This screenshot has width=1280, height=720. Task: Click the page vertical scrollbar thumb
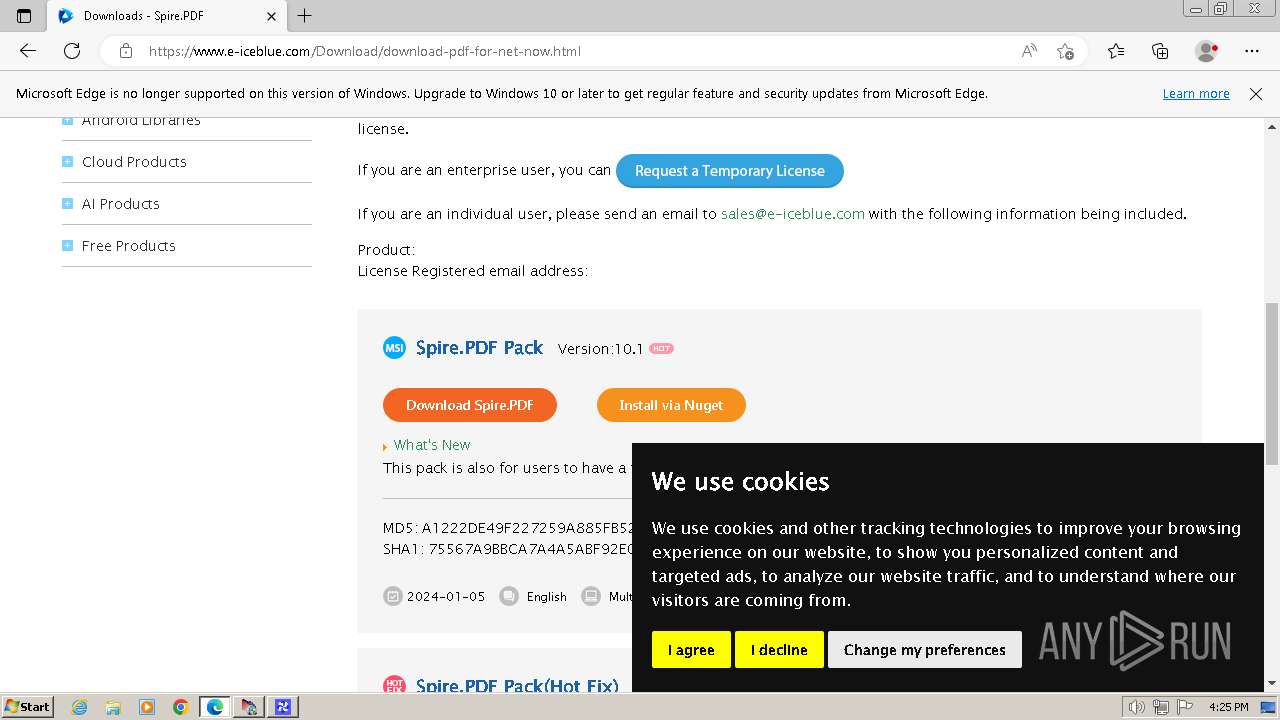tap(1272, 384)
